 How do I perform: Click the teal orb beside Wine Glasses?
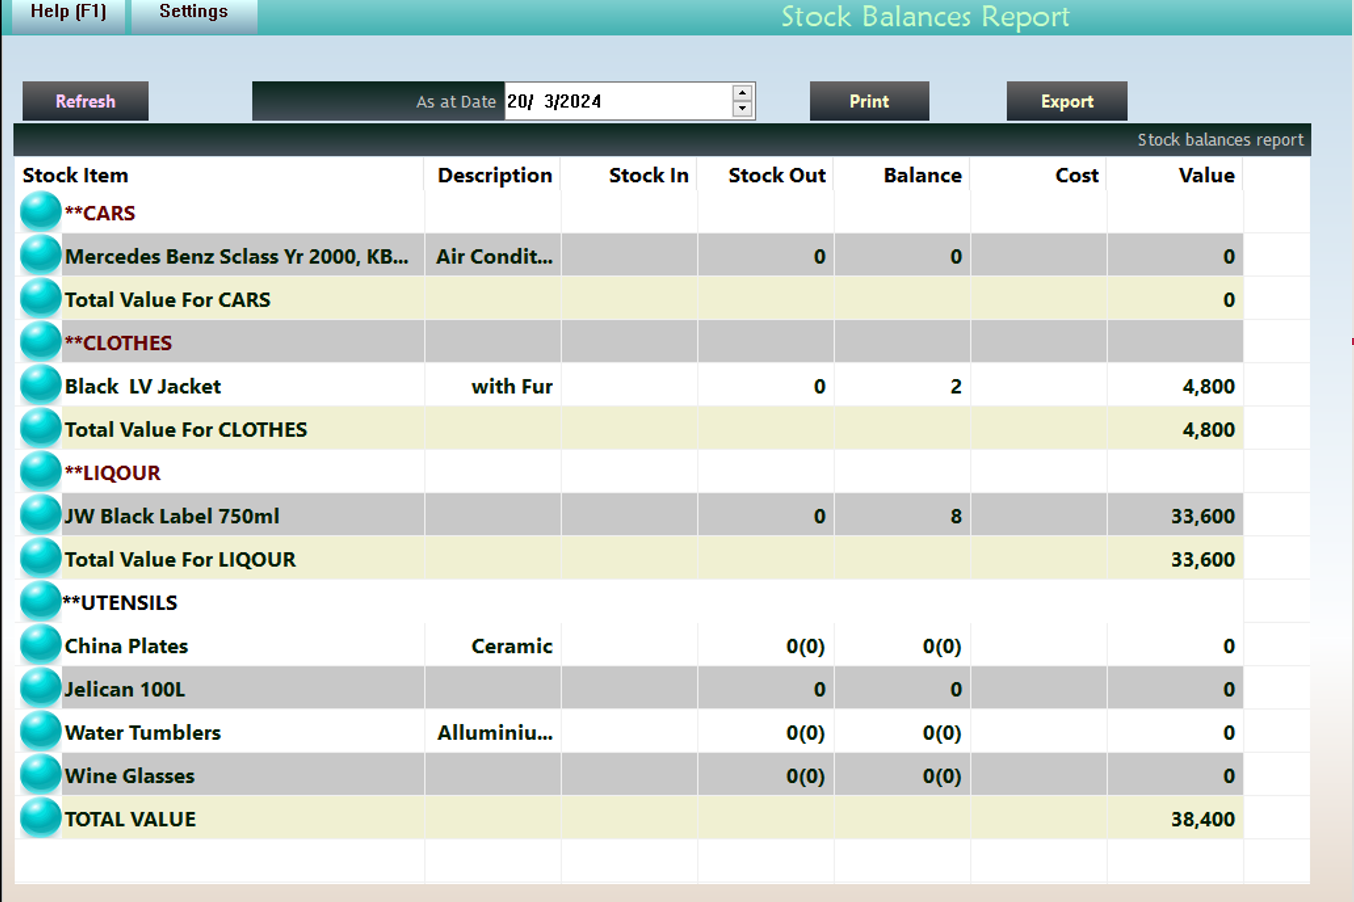point(40,775)
